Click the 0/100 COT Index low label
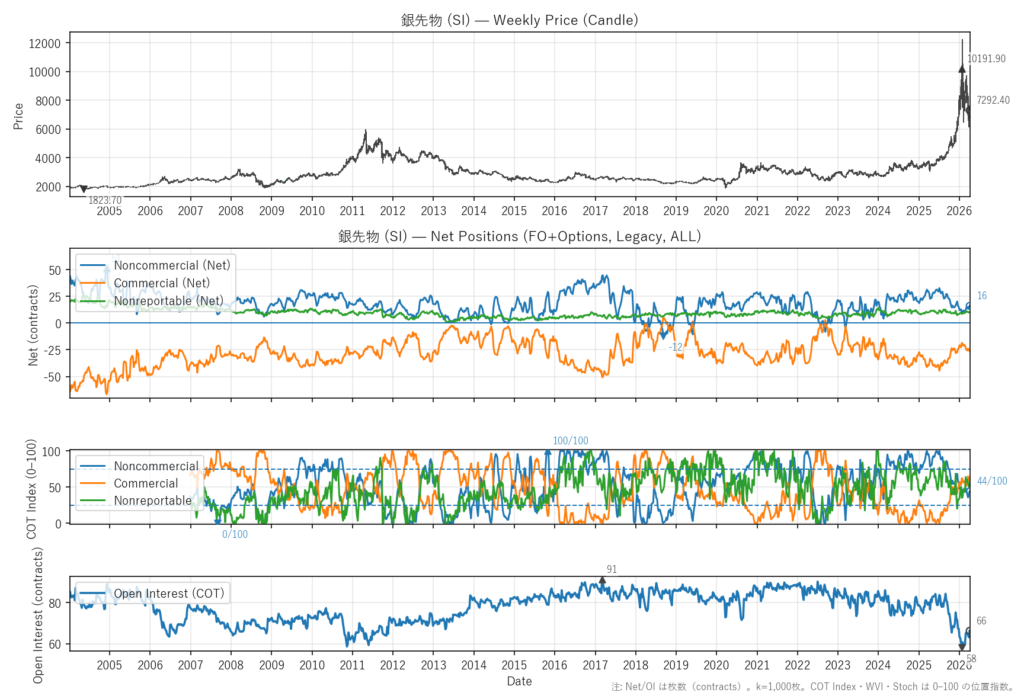Screen dimensions: 1024x699 (x=235, y=534)
